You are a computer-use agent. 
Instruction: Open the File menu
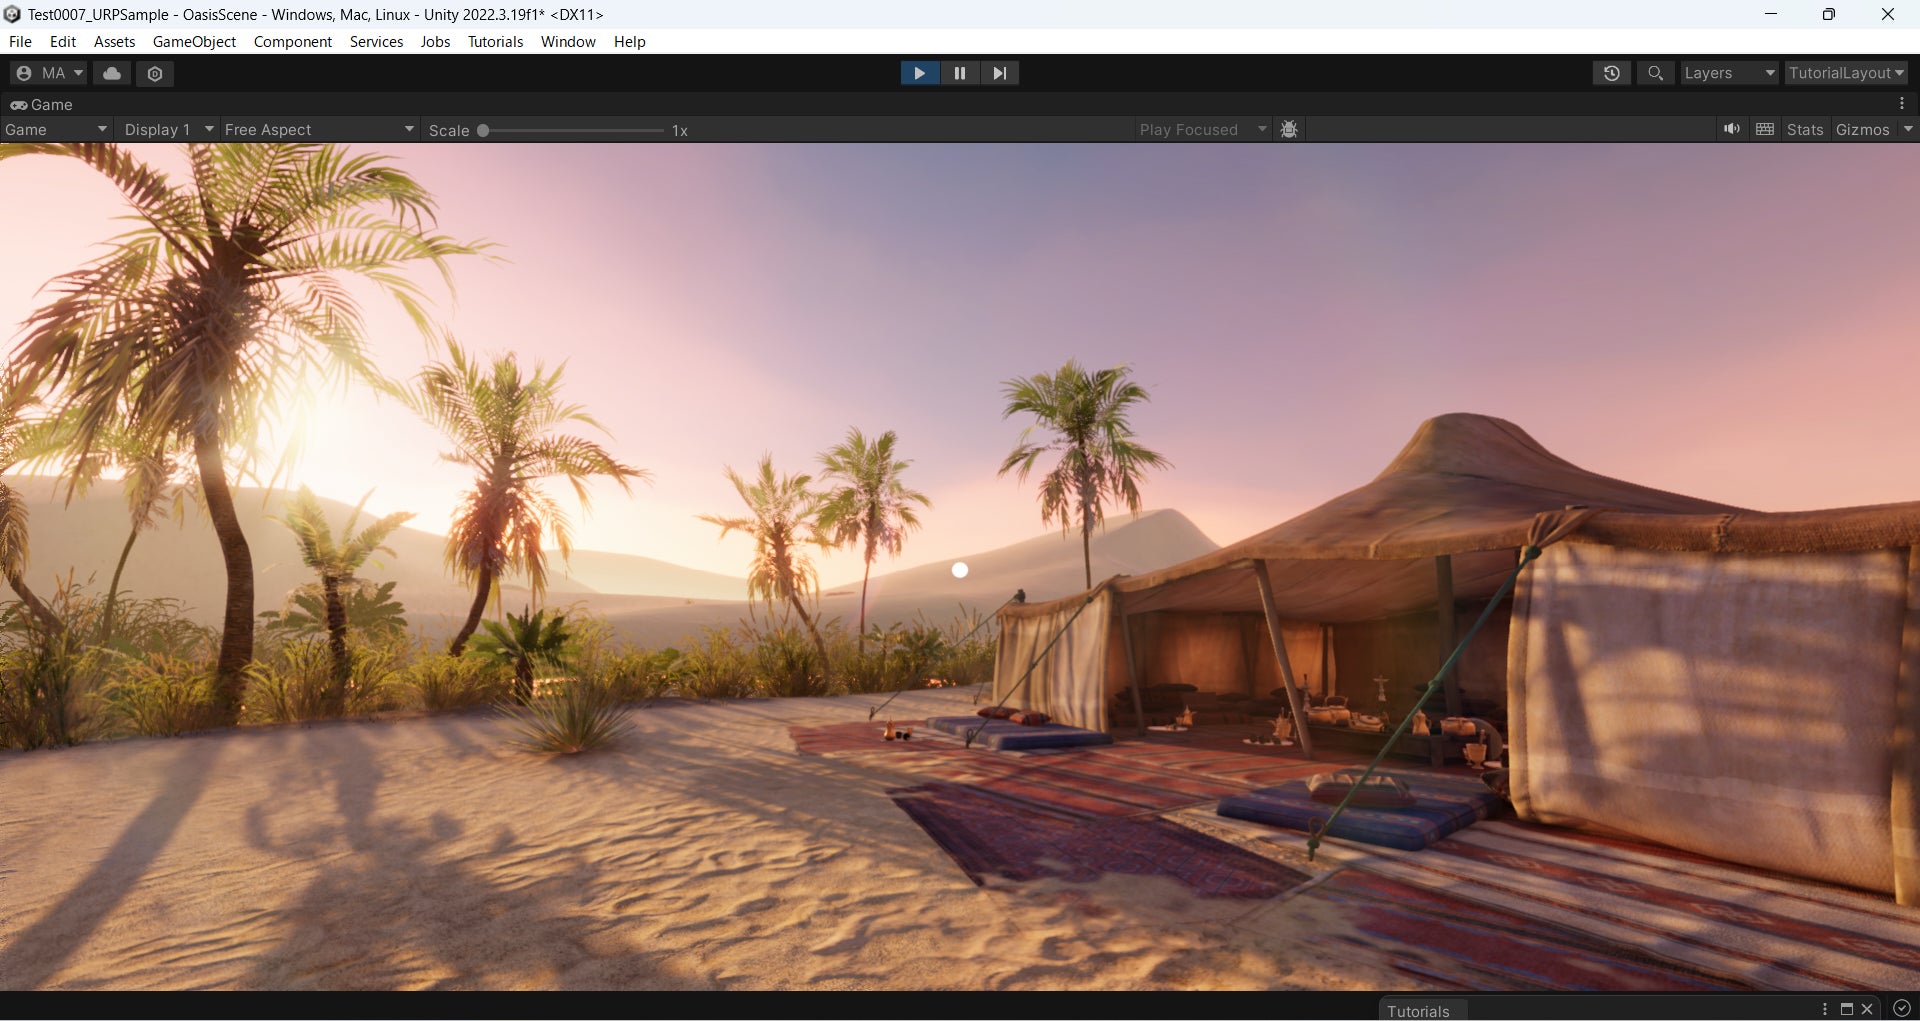[20, 42]
